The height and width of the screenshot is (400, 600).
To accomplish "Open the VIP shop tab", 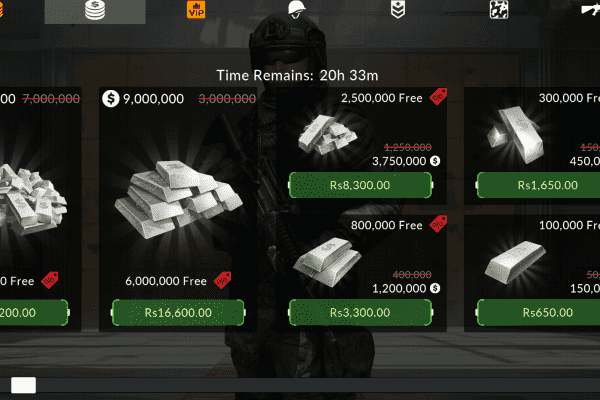I will (196, 10).
